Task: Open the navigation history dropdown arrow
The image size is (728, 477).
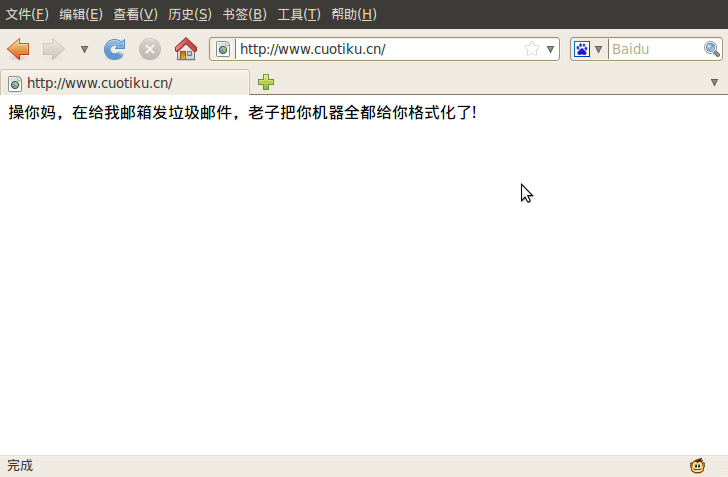Action: tap(84, 49)
